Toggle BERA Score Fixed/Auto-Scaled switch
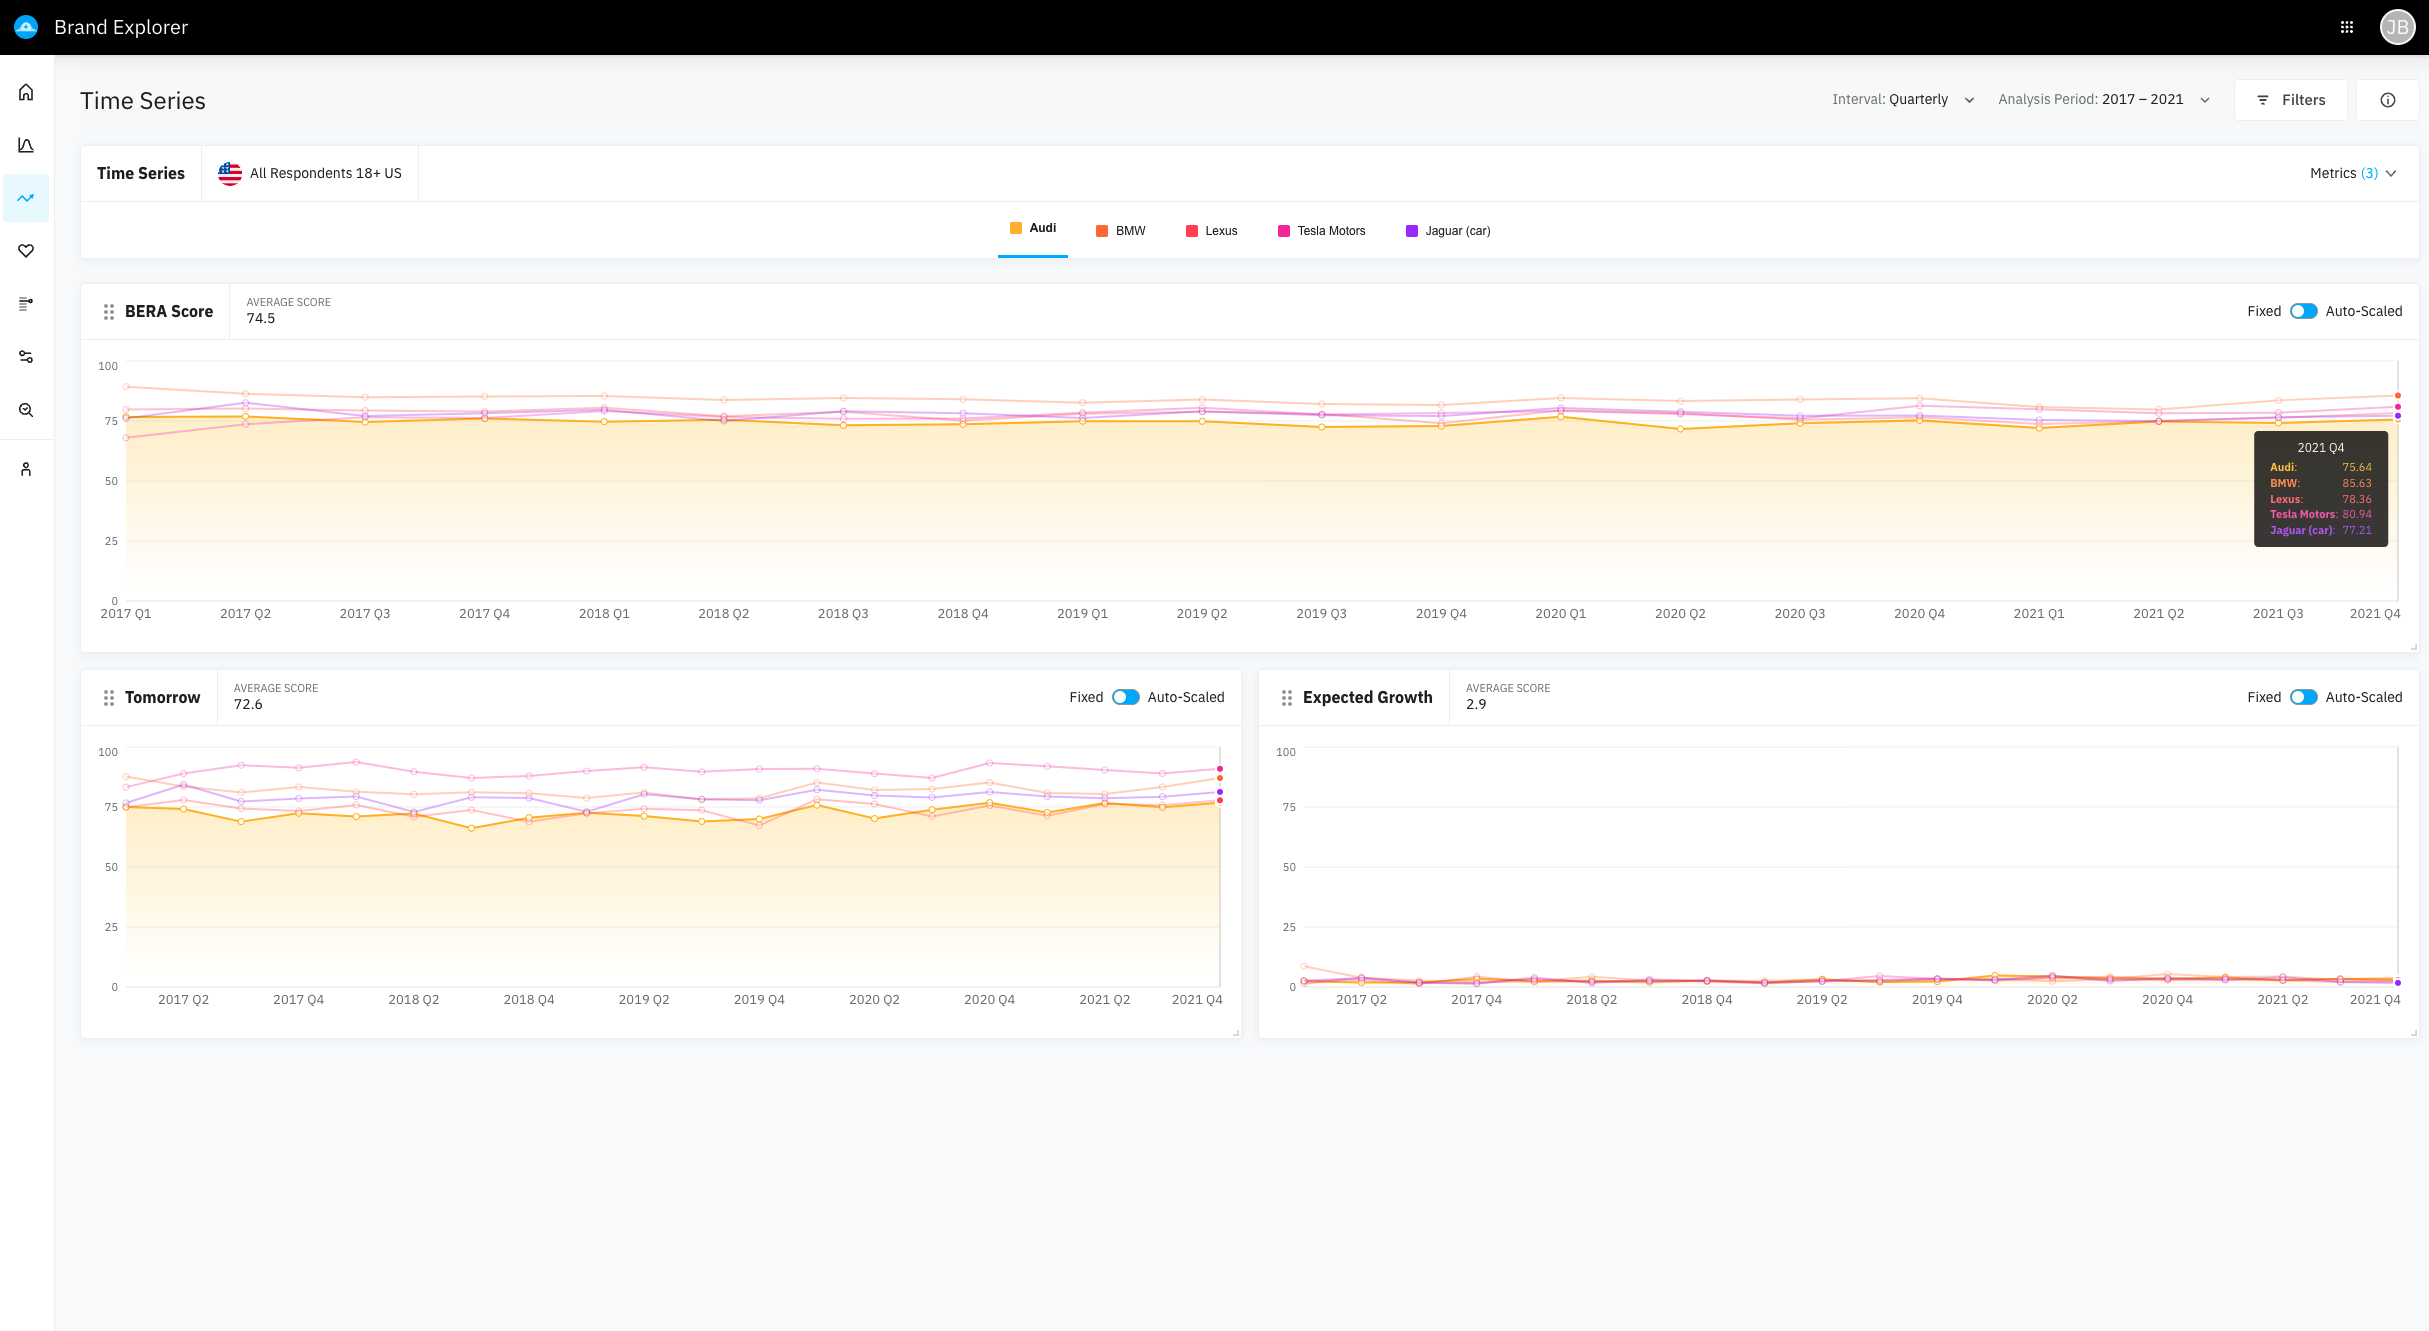Viewport: 2429px width, 1331px height. coord(2303,311)
